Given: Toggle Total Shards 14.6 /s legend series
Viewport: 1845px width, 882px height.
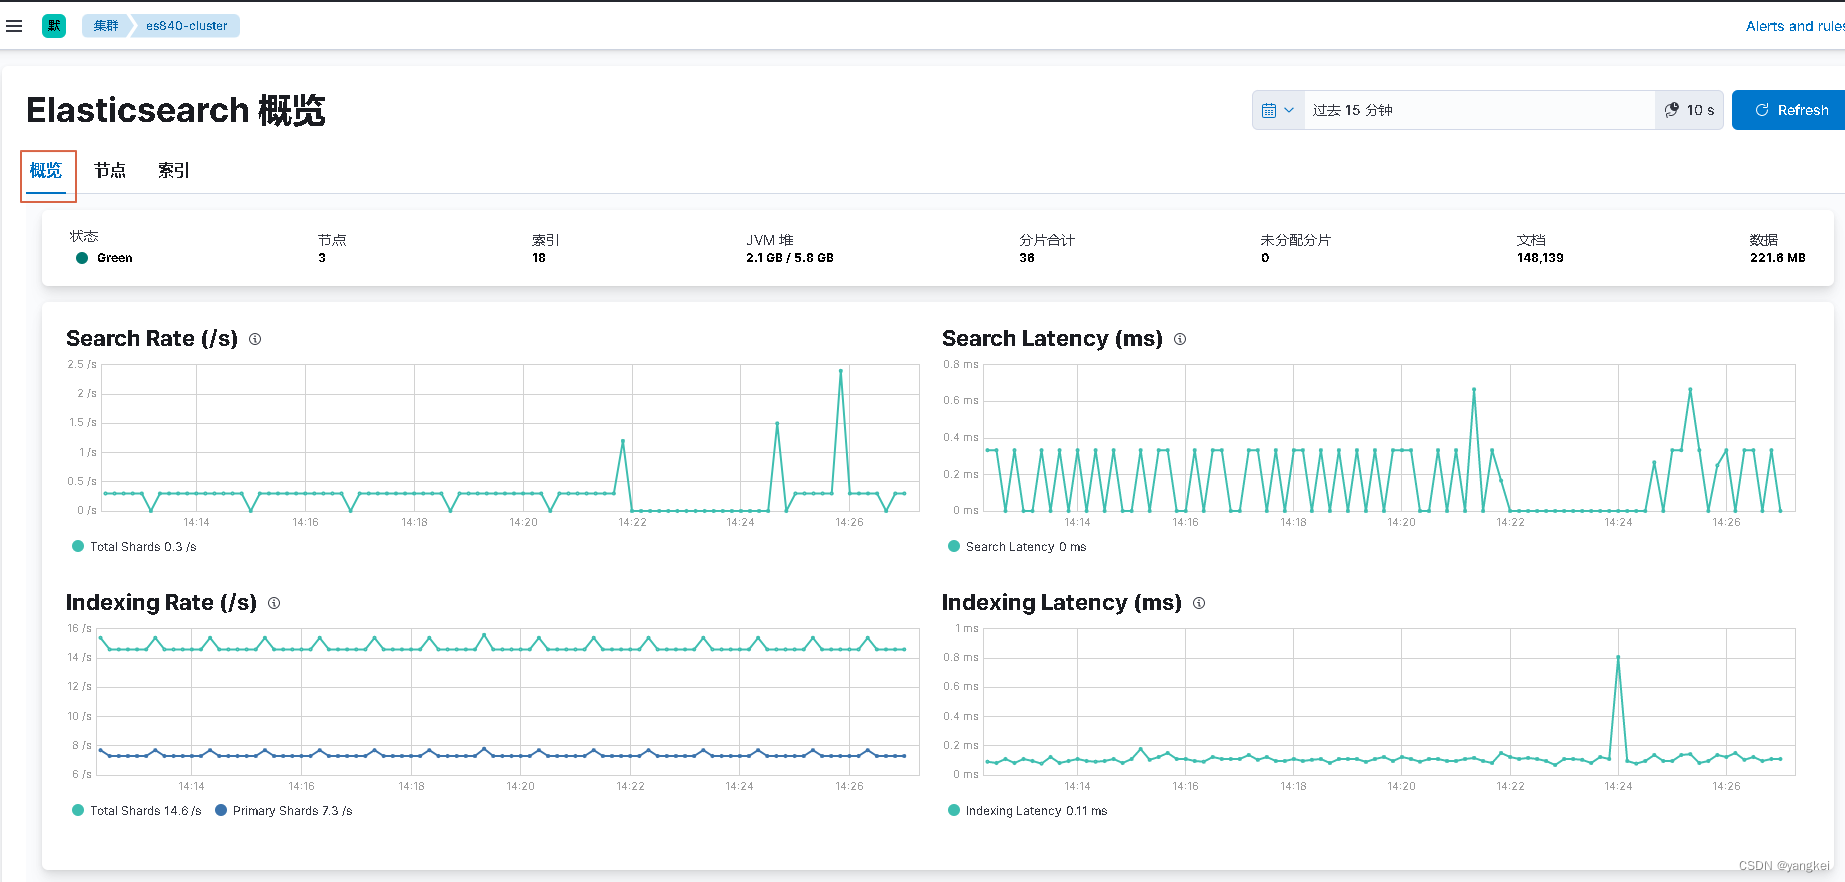Looking at the screenshot, I should click(137, 811).
